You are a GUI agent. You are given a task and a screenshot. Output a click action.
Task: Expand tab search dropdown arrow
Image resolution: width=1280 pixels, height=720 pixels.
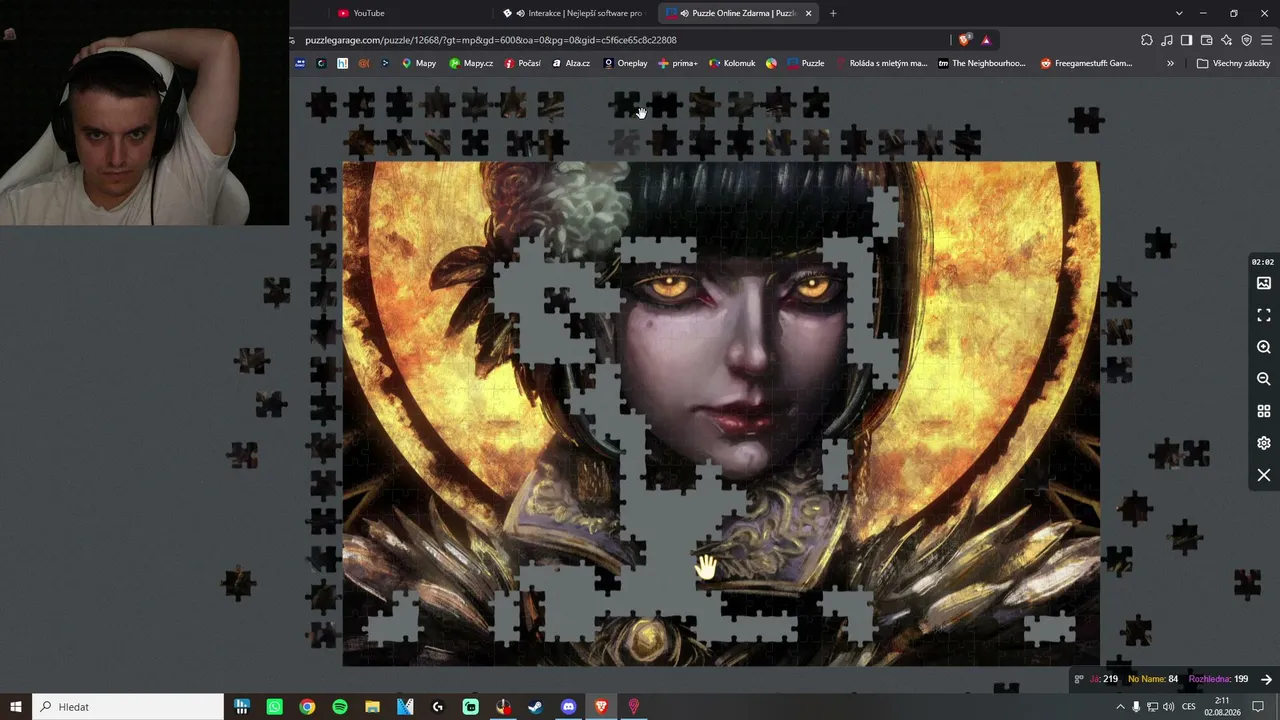pyautogui.click(x=1179, y=13)
